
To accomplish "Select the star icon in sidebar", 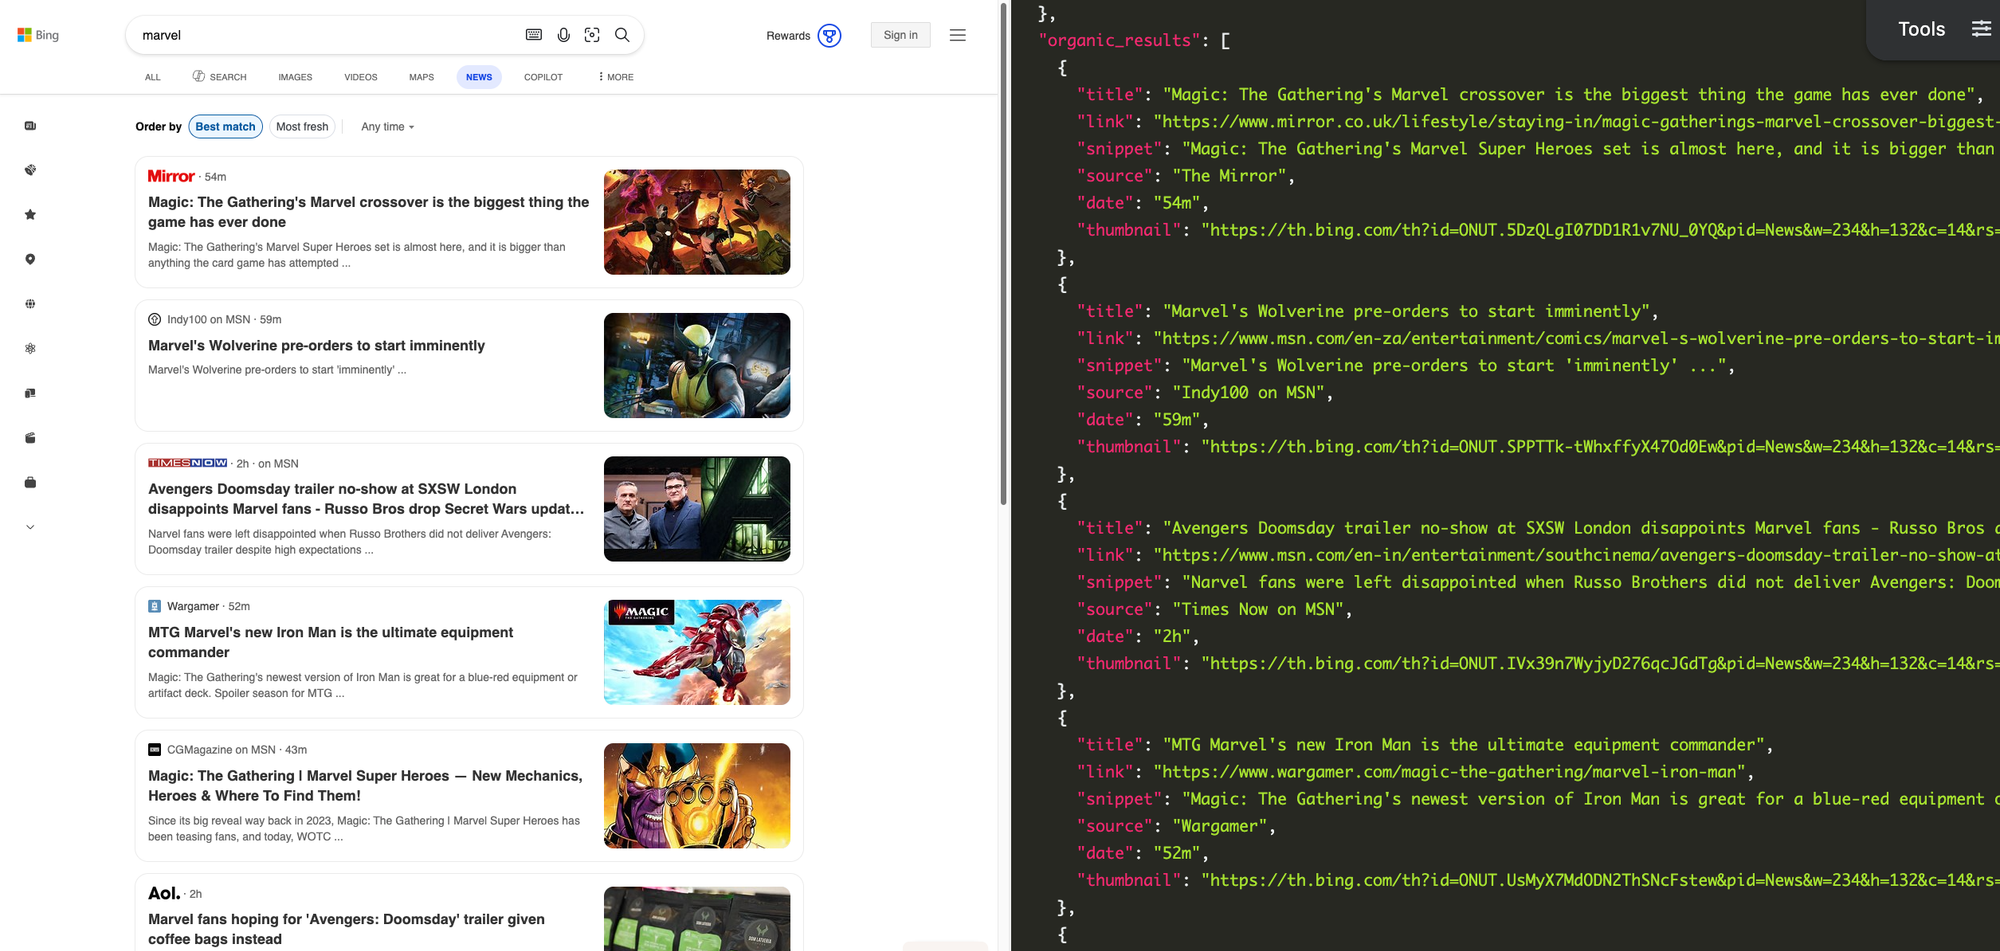I will pos(30,215).
